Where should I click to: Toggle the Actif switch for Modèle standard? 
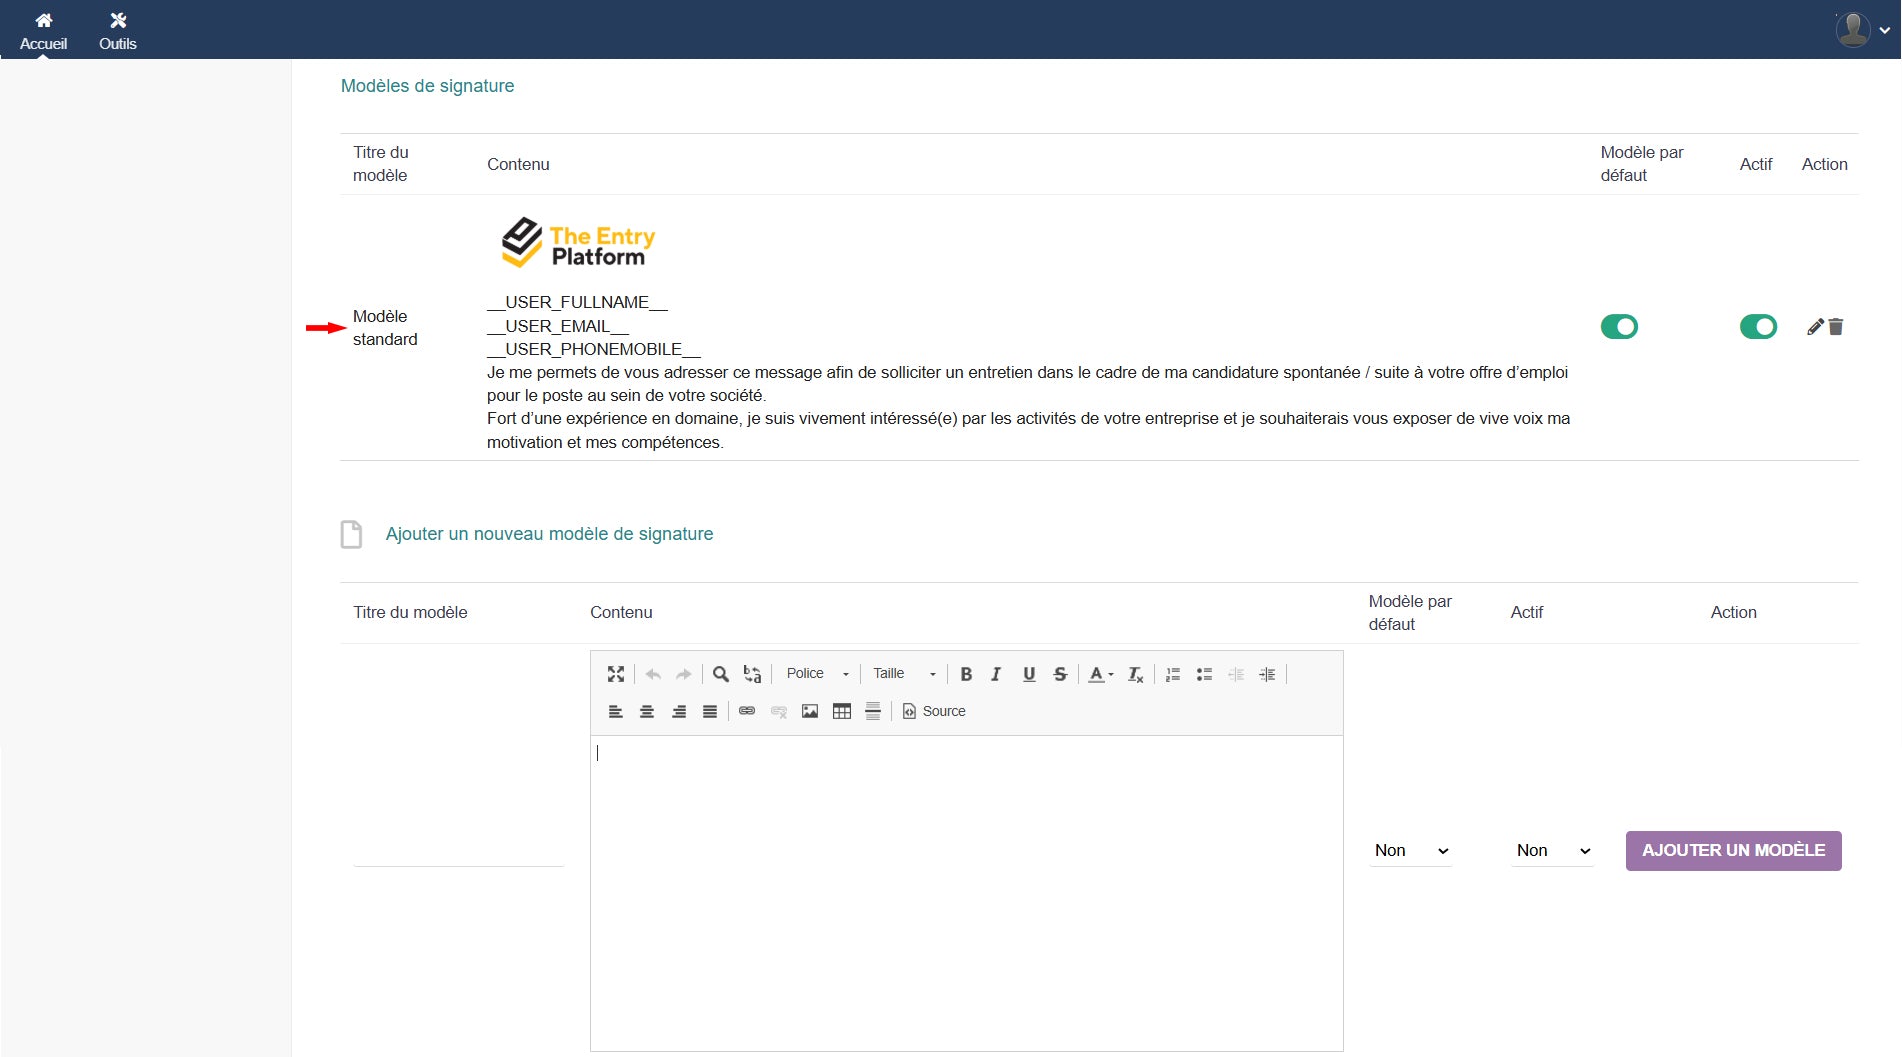tap(1758, 327)
